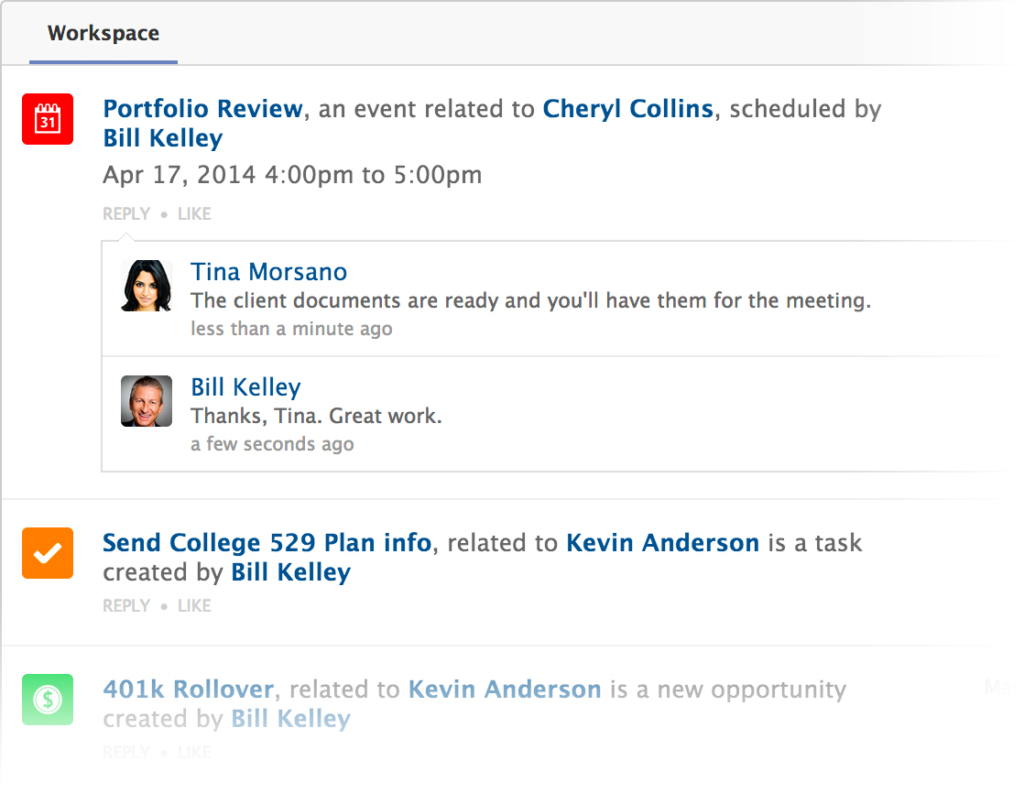Click Bill Kelley in the task entry
1024x793 pixels.
(291, 572)
